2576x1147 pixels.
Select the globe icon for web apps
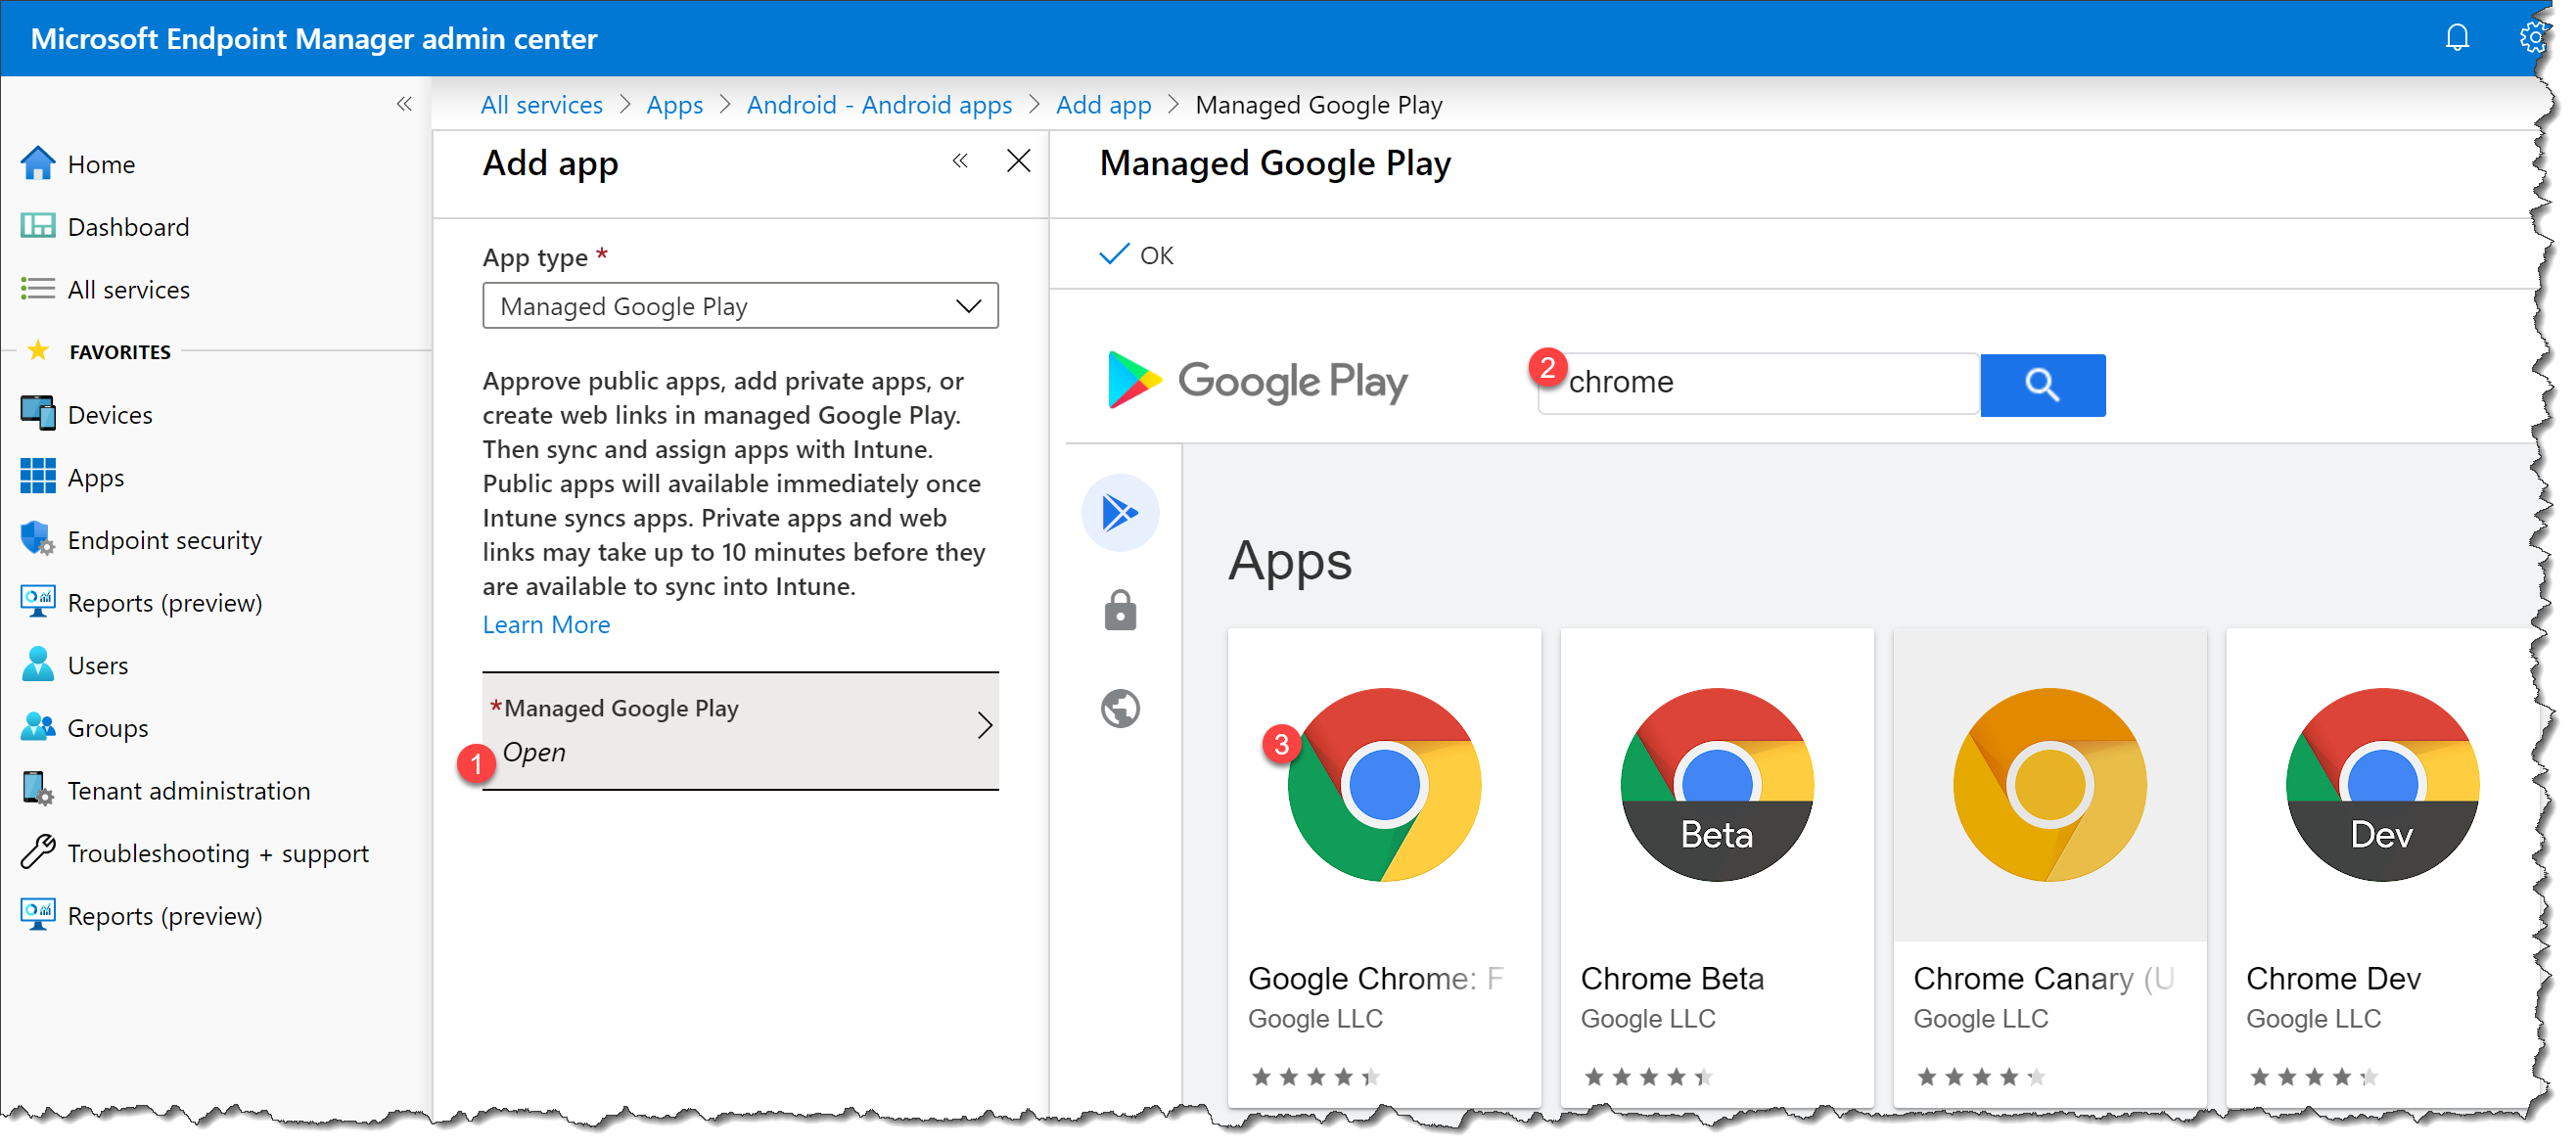pyautogui.click(x=1120, y=709)
